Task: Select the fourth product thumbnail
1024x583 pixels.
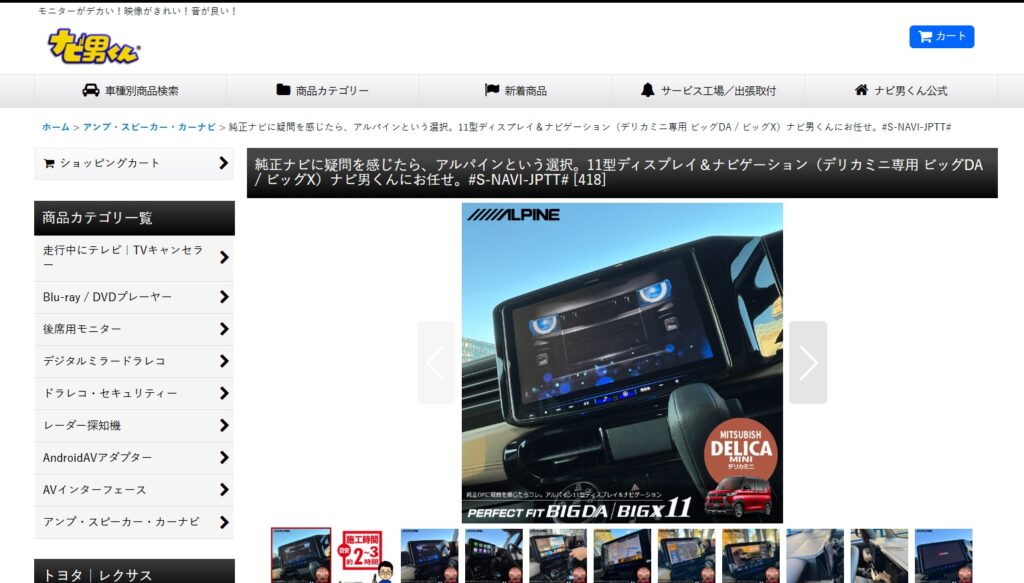Action: click(494, 556)
